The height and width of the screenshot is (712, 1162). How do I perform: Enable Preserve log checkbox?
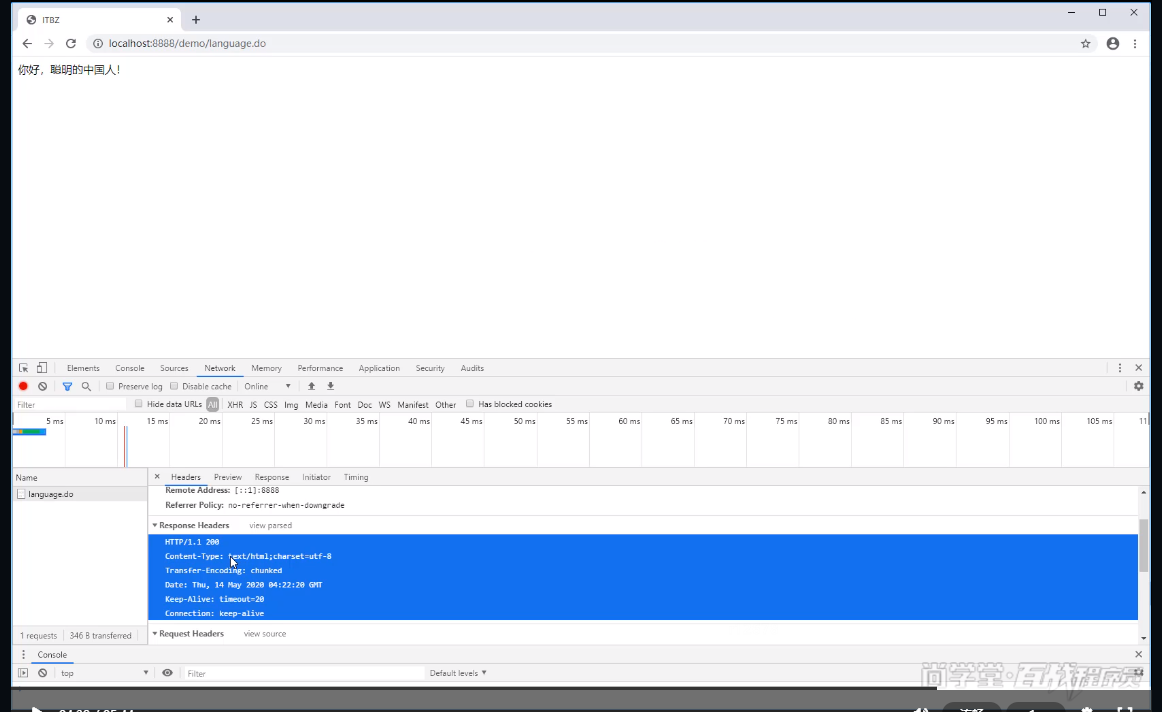110,386
